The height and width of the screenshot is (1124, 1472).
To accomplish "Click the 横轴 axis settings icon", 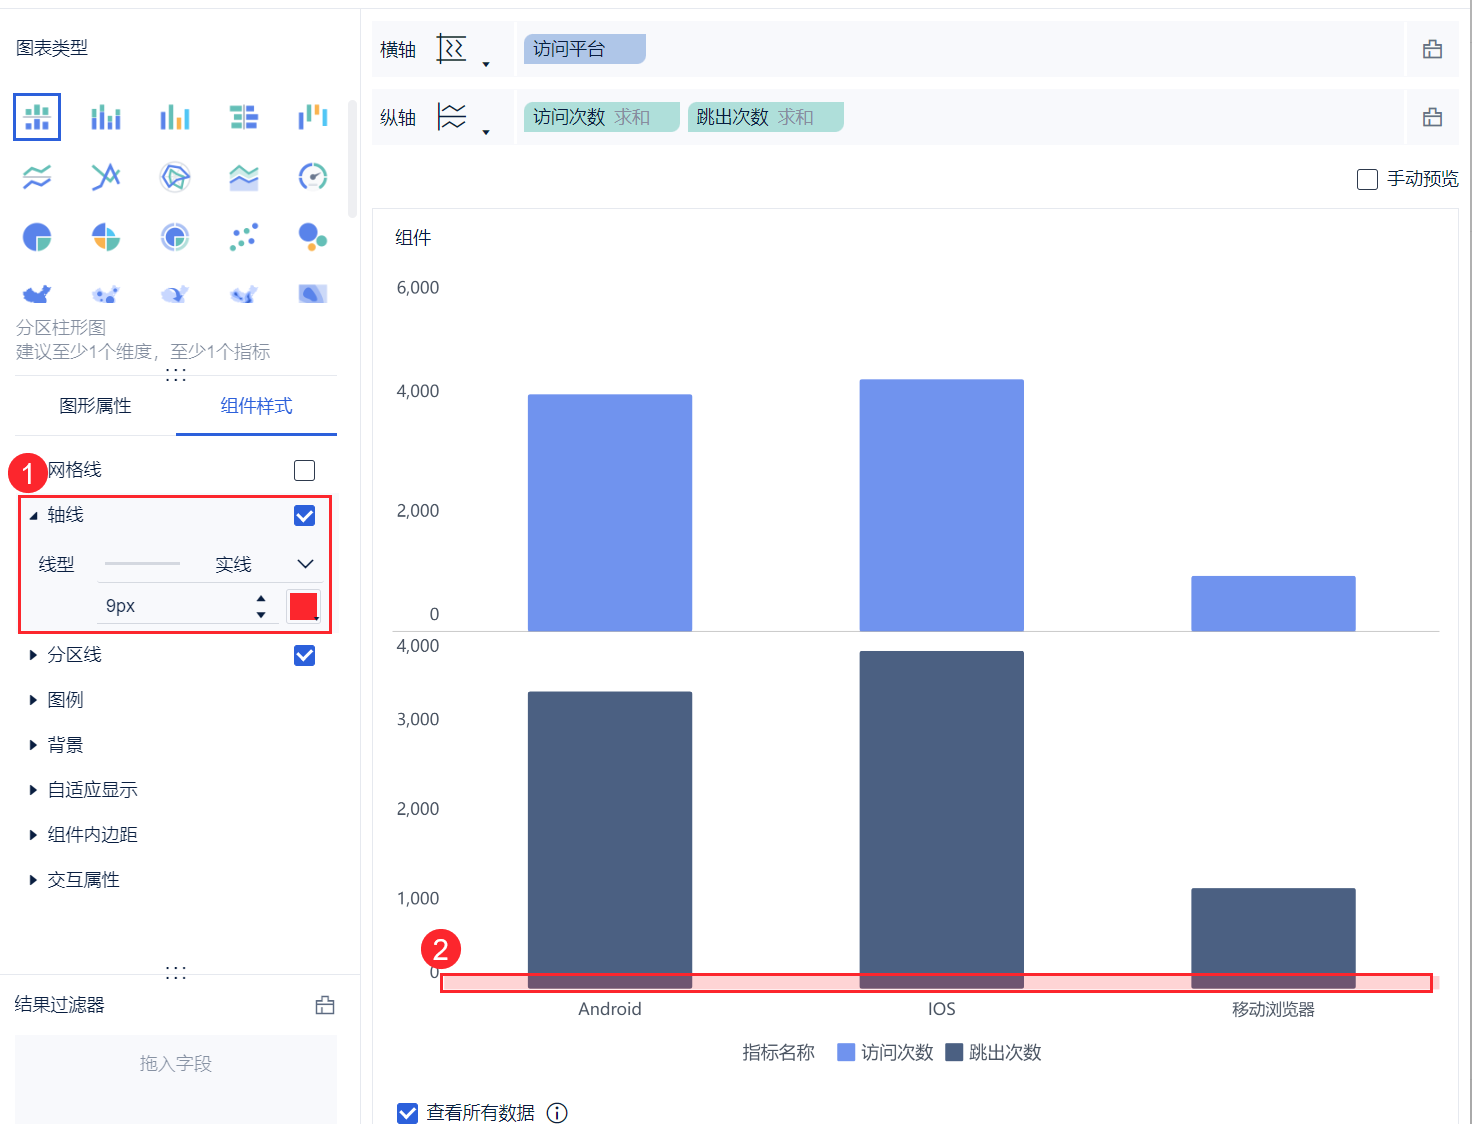I will [452, 49].
